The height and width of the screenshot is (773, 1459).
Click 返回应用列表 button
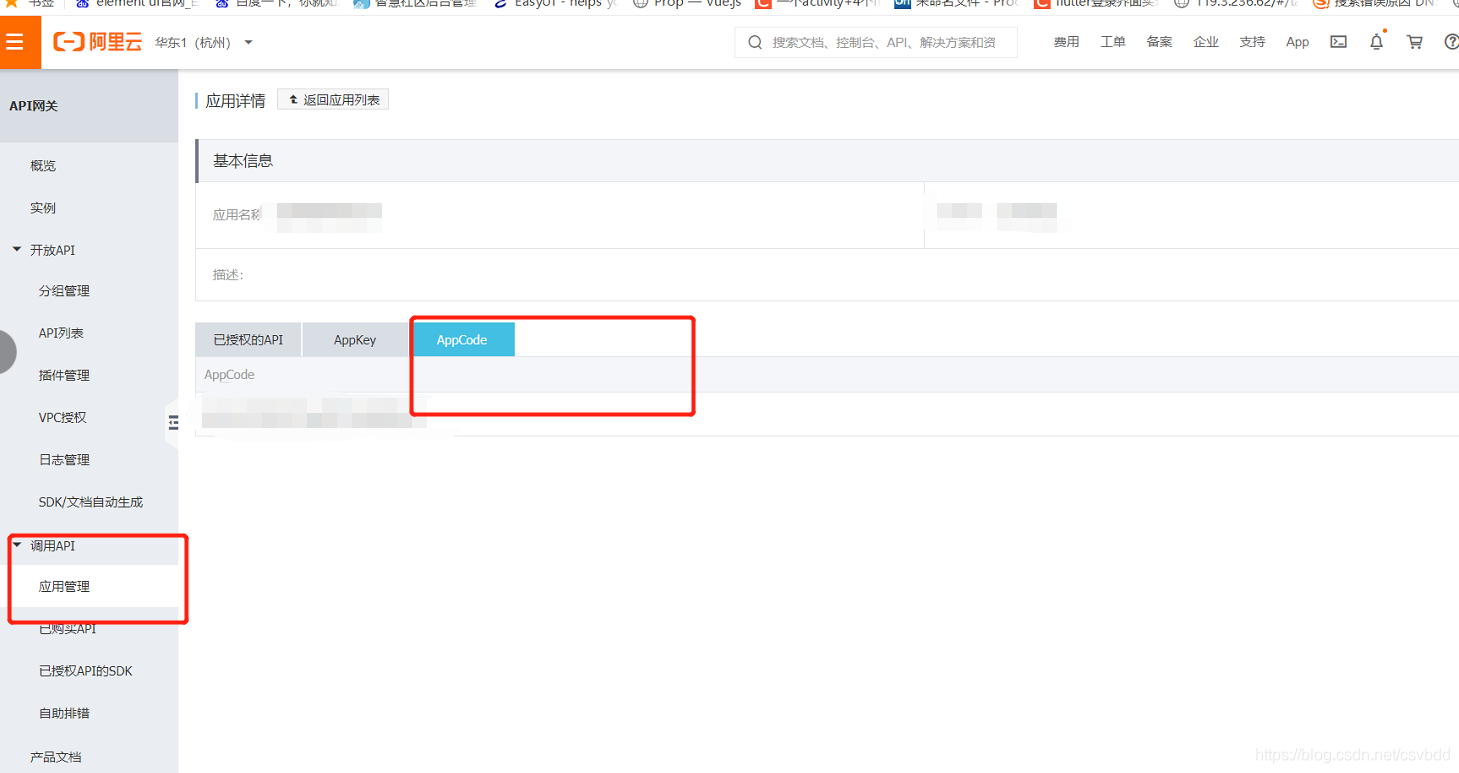pyautogui.click(x=333, y=100)
